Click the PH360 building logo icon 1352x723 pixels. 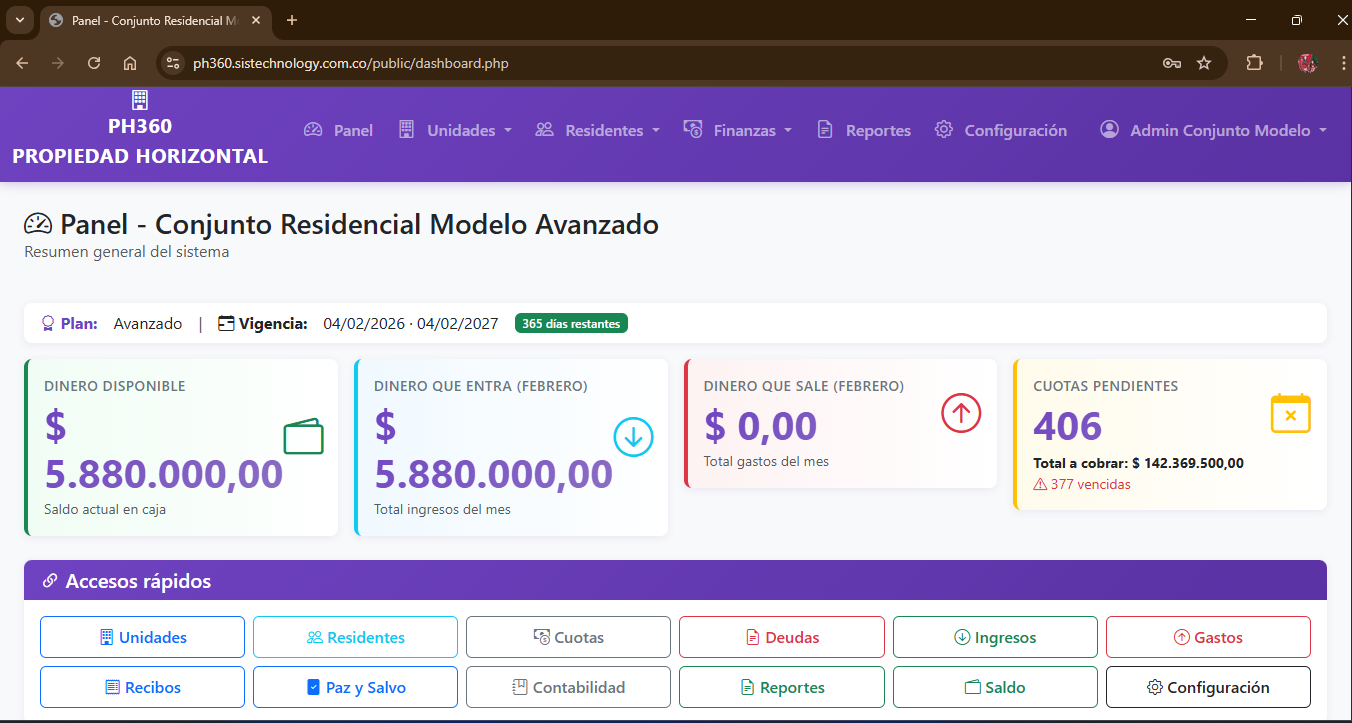pos(140,99)
